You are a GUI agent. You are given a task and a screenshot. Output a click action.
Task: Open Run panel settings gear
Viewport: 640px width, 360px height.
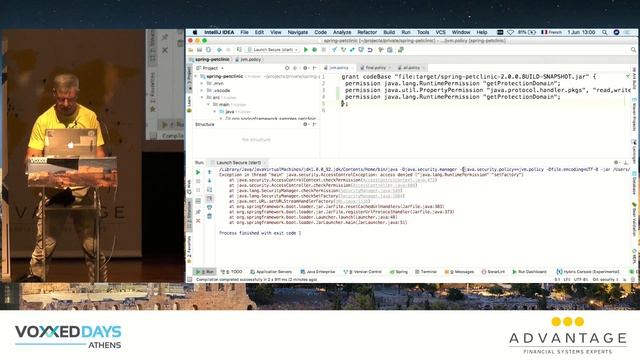616,162
